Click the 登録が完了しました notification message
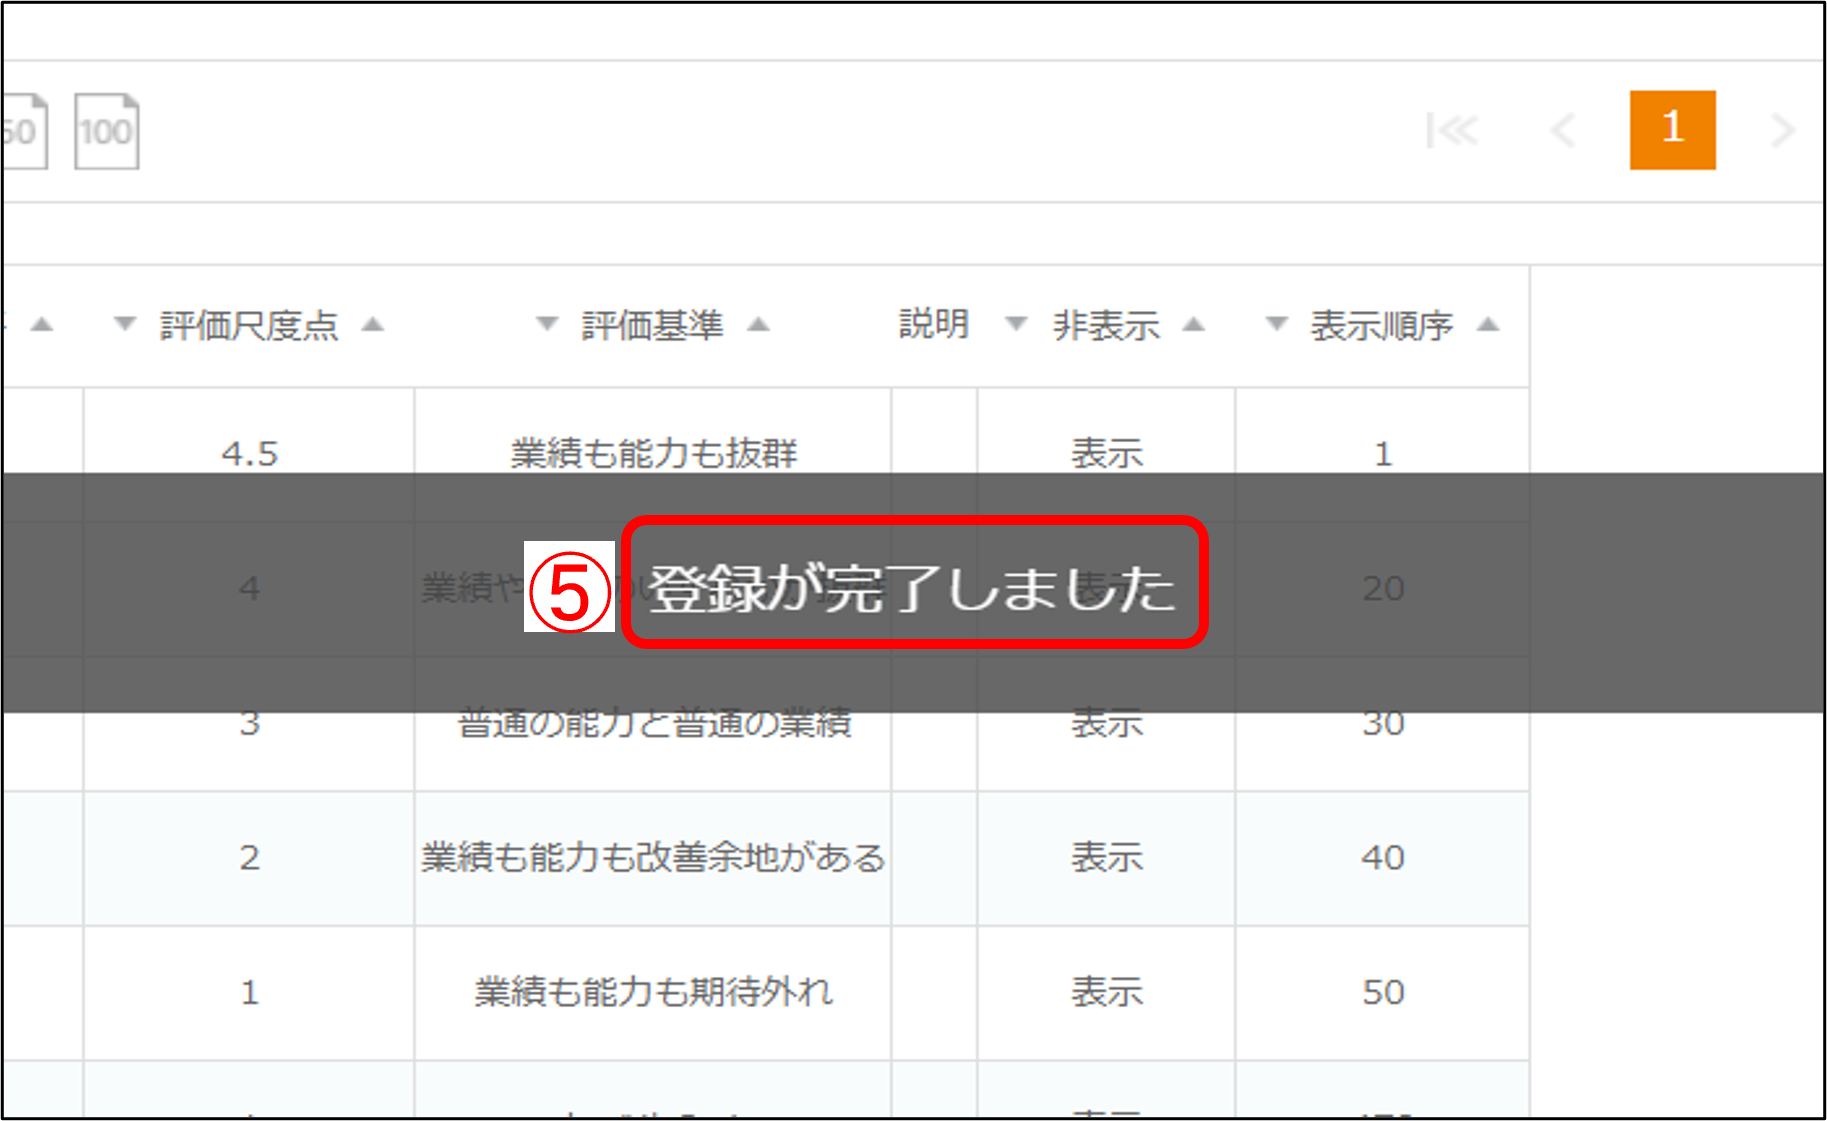Viewport: 1827px width, 1121px height. (x=912, y=587)
